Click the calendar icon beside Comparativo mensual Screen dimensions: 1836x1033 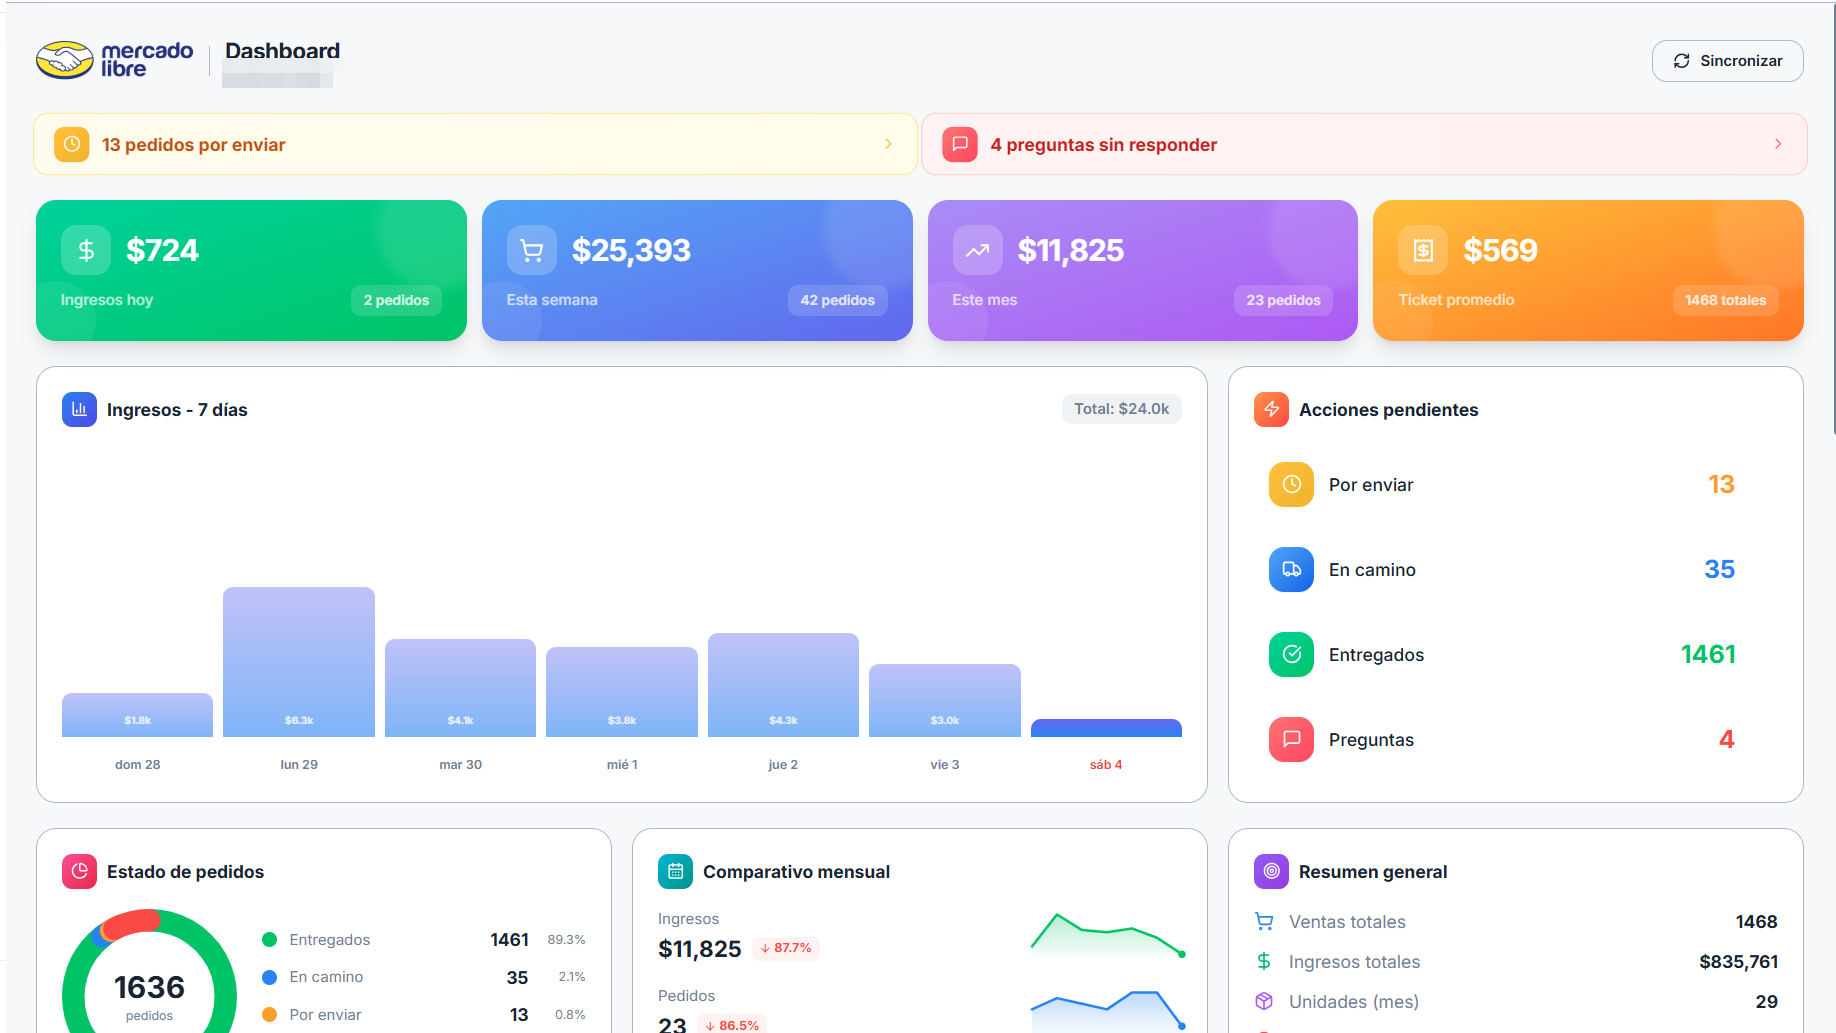tap(675, 871)
